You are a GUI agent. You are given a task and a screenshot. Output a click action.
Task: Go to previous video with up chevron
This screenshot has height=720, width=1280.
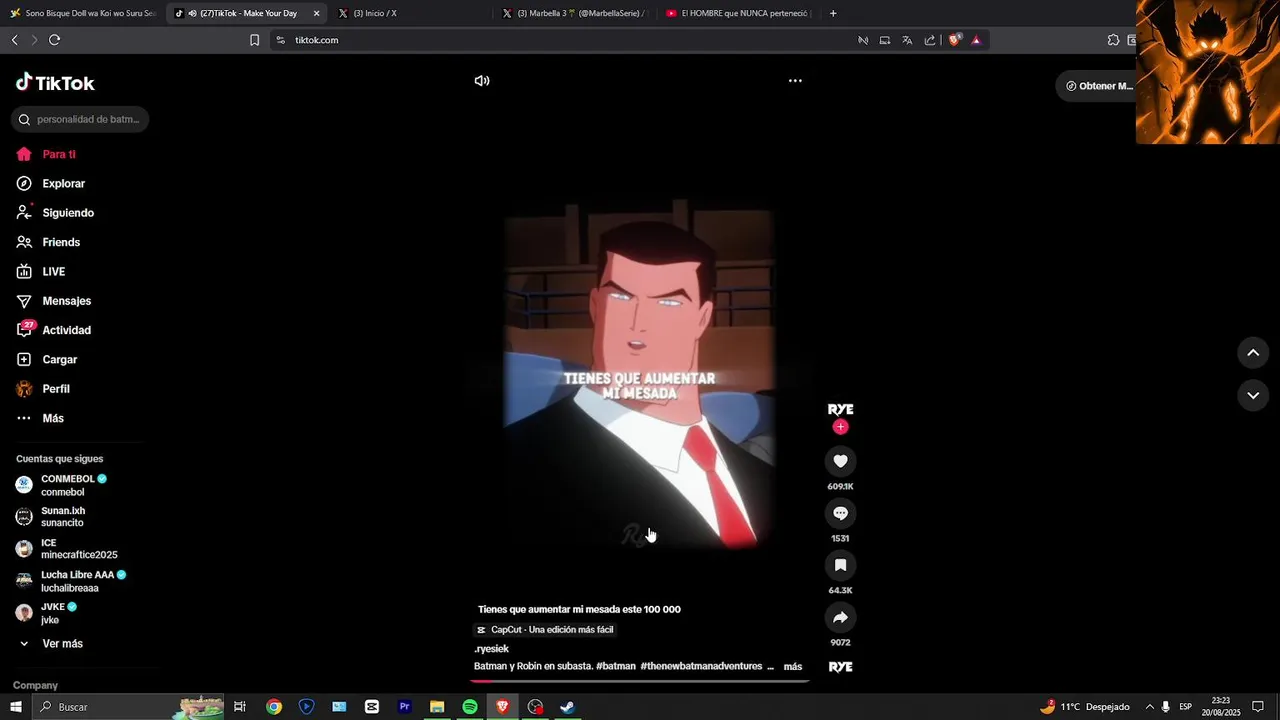(x=1253, y=353)
